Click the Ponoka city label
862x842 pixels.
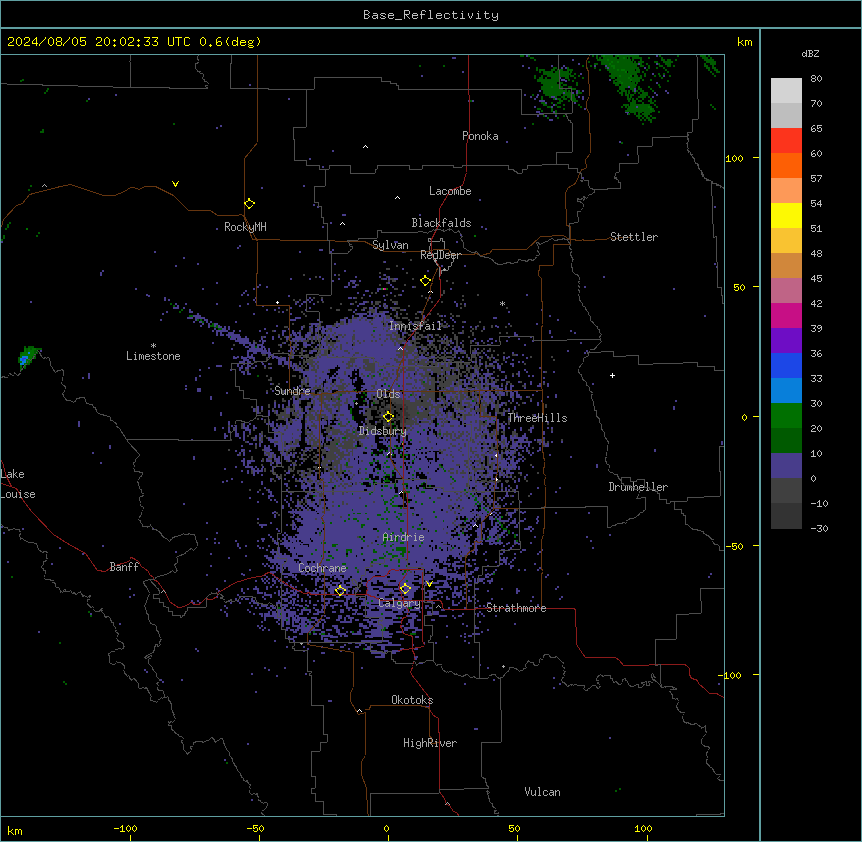480,136
